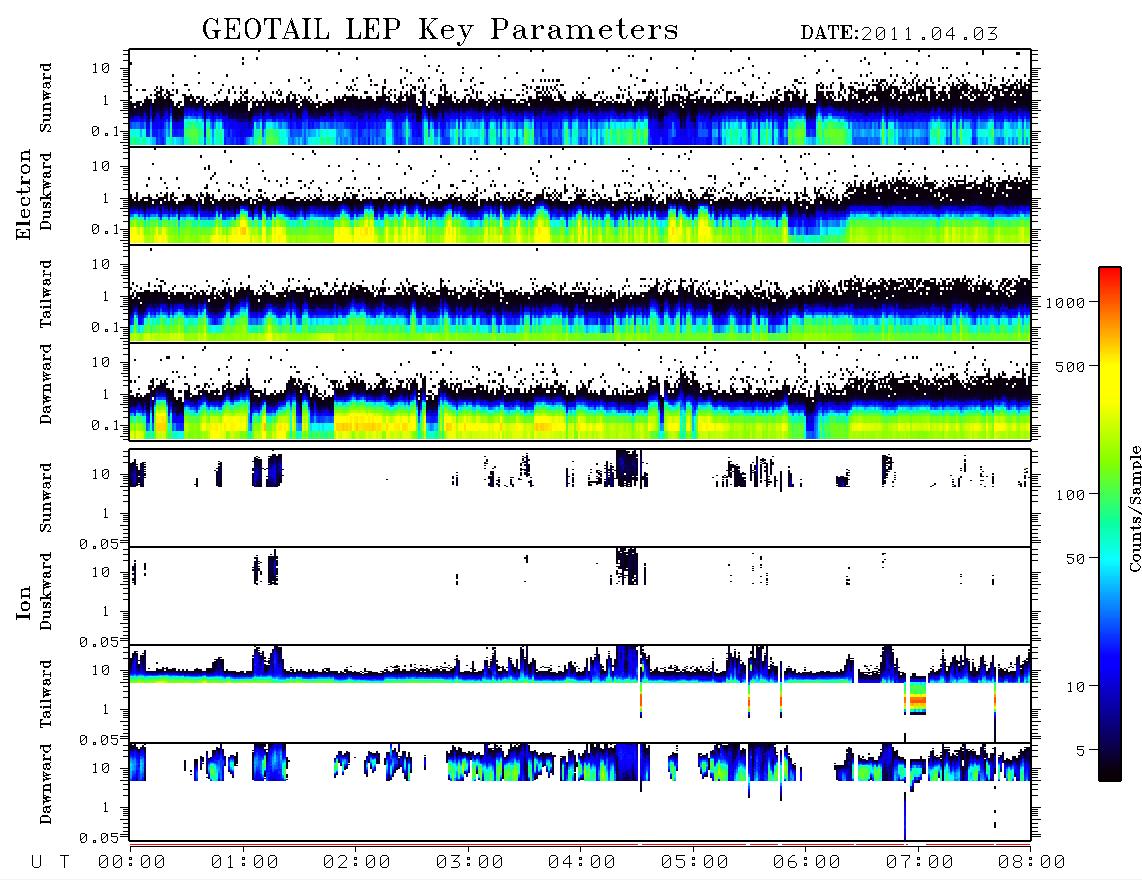Click the 01:00 time tick label
This screenshot has height=880, width=1142.
(245, 862)
